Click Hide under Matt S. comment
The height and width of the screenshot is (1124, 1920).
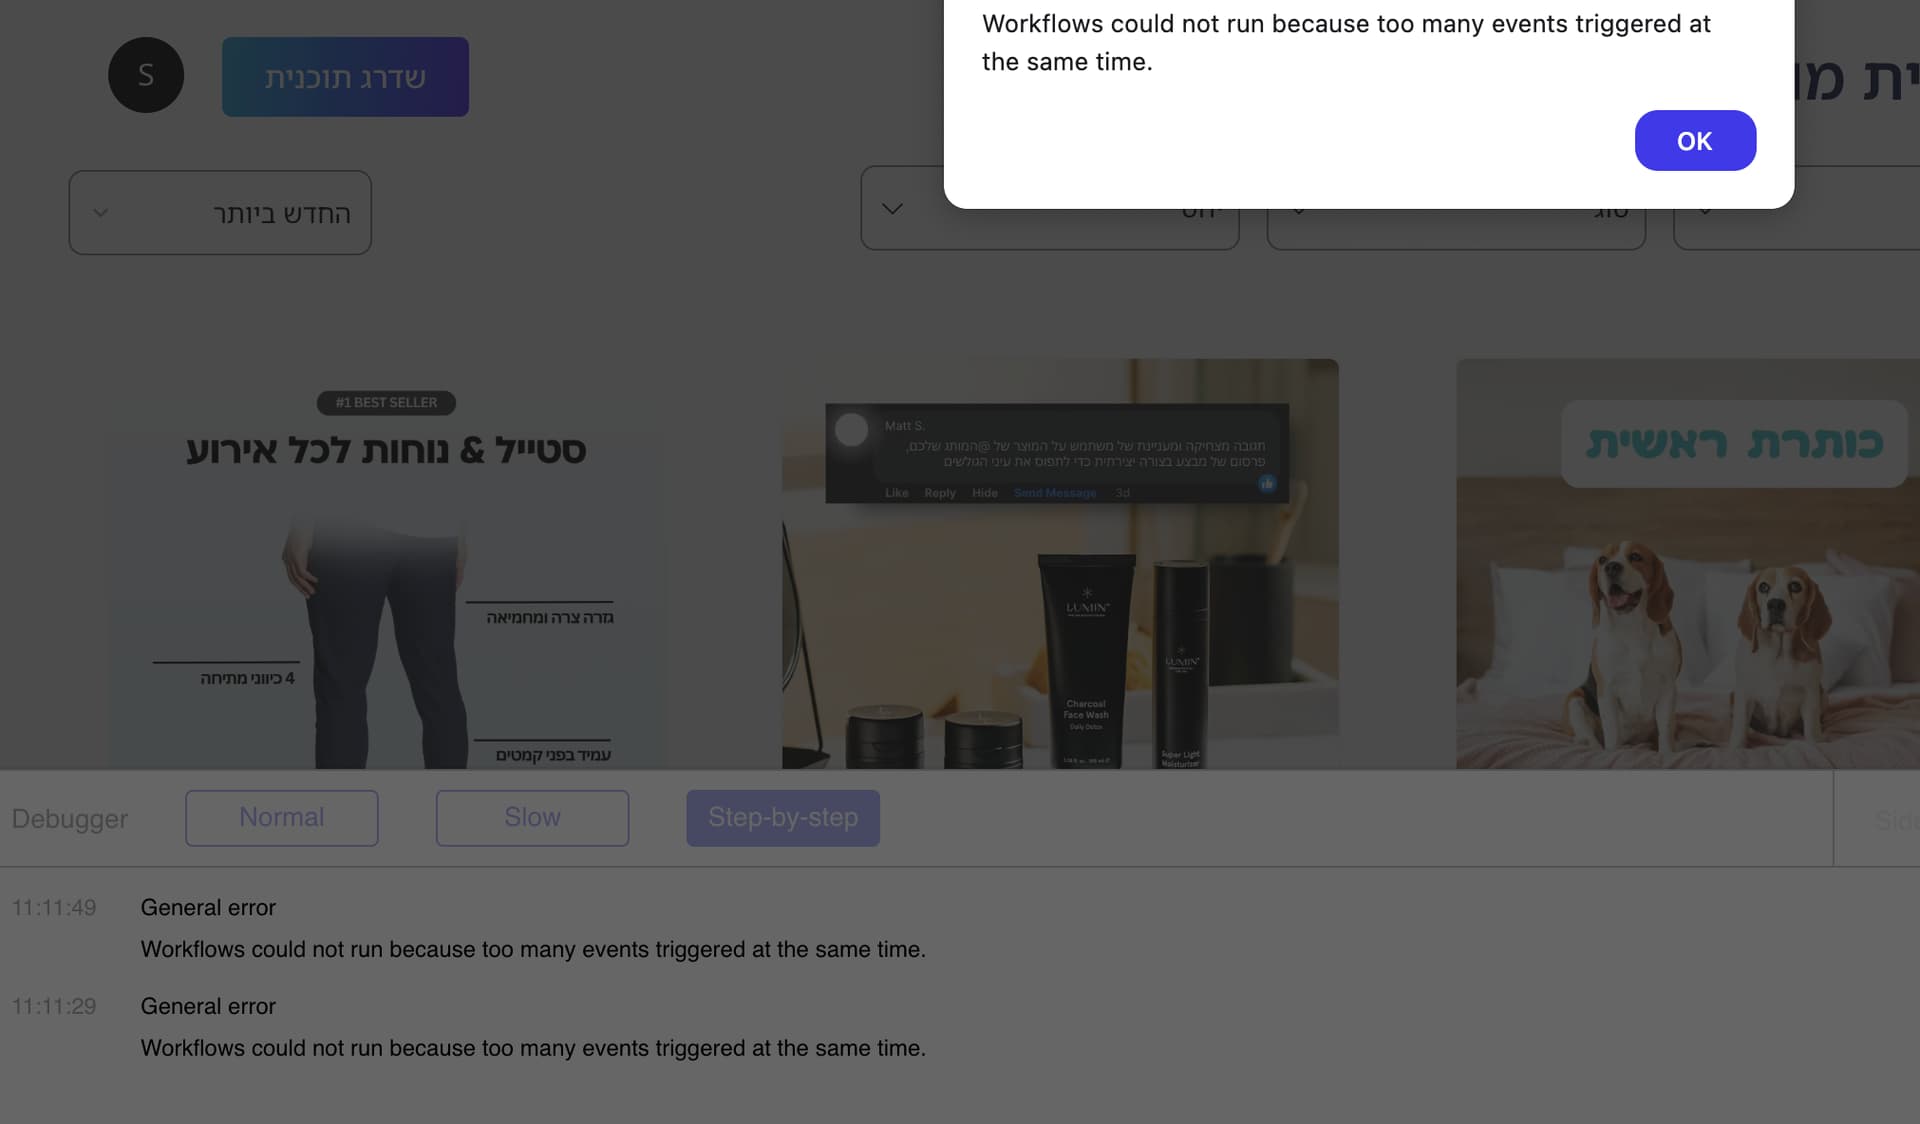pos(985,493)
